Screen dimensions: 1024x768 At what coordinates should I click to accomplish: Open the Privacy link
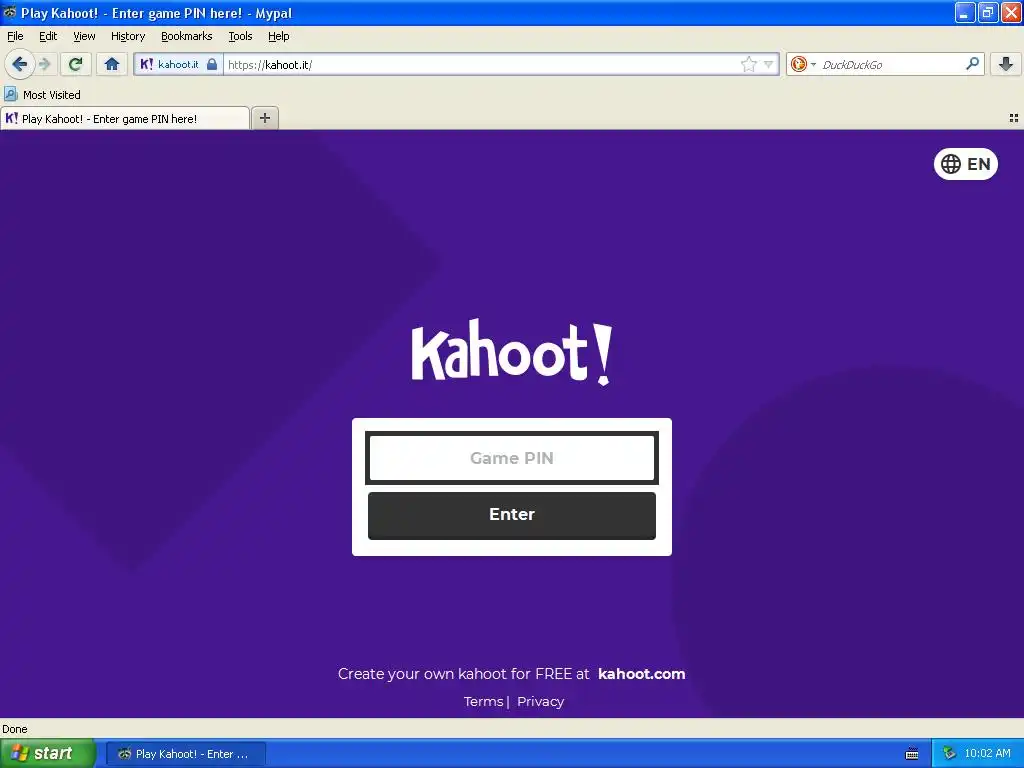click(540, 701)
